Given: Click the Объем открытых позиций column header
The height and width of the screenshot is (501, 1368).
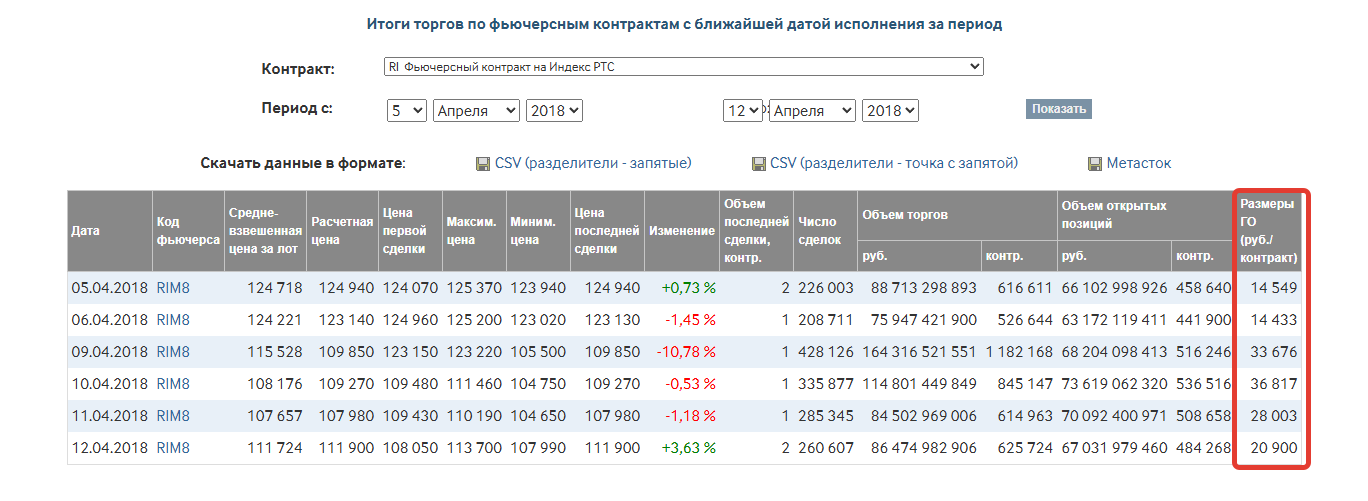Looking at the screenshot, I should [x=1146, y=215].
